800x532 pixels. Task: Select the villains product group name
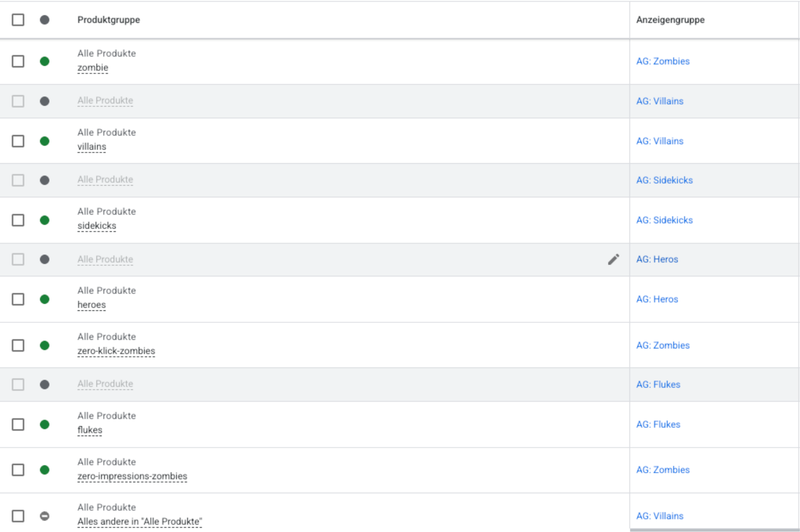pos(92,147)
